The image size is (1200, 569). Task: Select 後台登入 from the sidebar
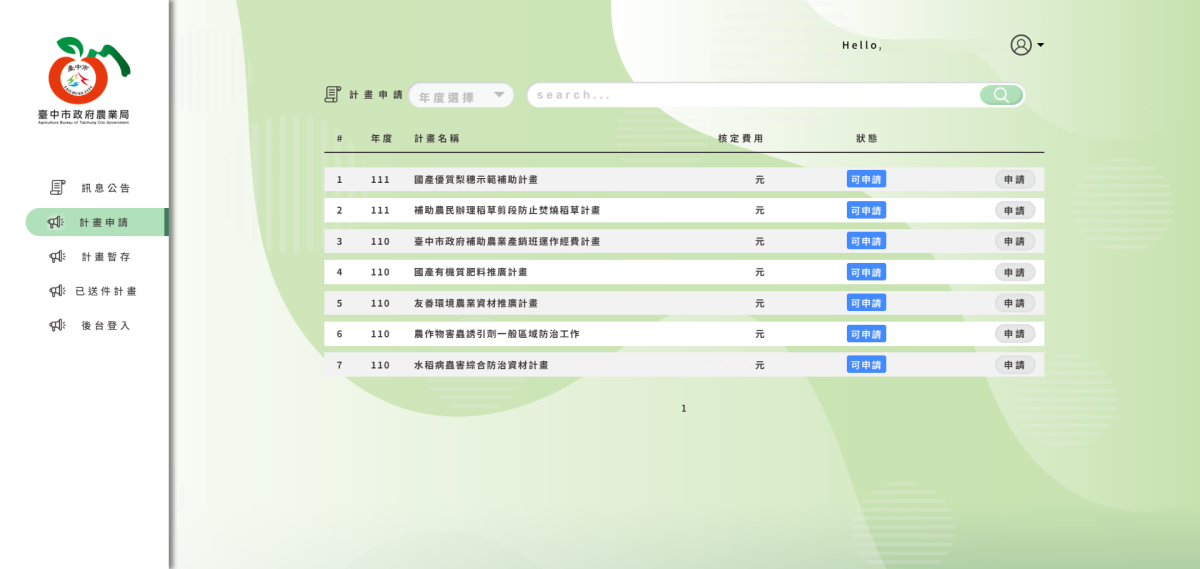pos(106,326)
